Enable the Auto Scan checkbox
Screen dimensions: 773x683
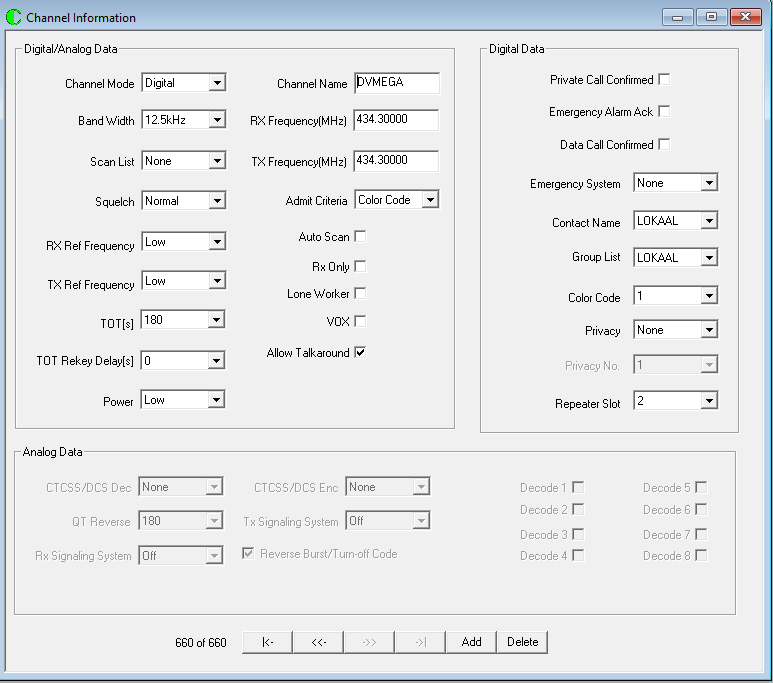pyautogui.click(x=360, y=237)
